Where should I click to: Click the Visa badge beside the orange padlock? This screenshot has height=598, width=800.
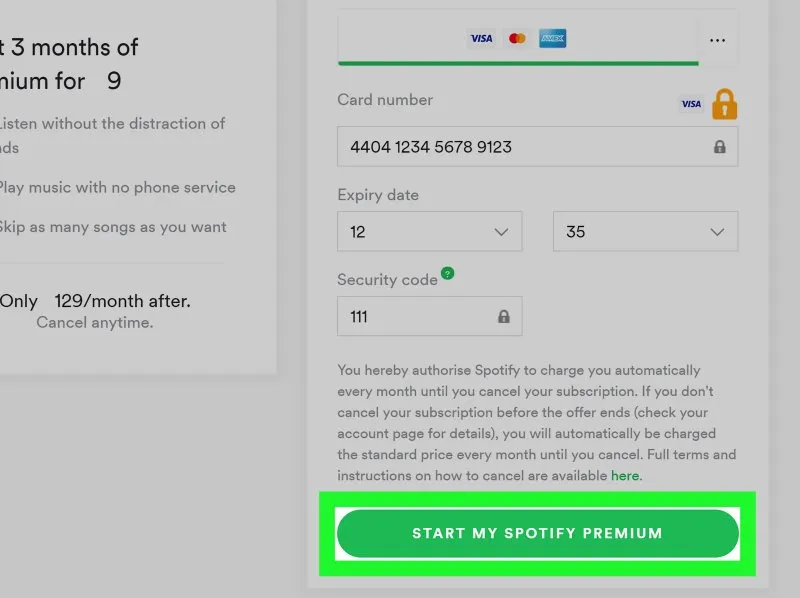coord(691,104)
